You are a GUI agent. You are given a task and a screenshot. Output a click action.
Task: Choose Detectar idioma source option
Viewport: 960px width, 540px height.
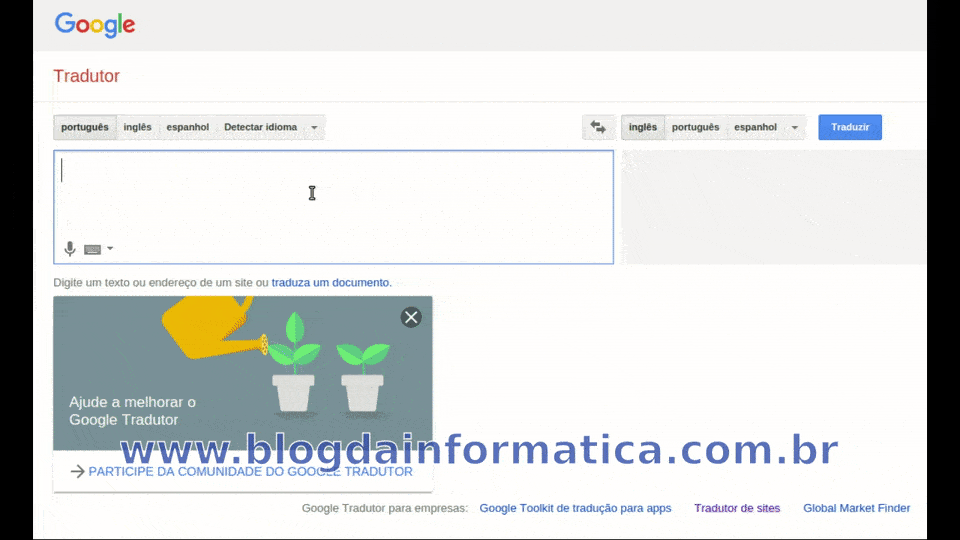(x=260, y=127)
